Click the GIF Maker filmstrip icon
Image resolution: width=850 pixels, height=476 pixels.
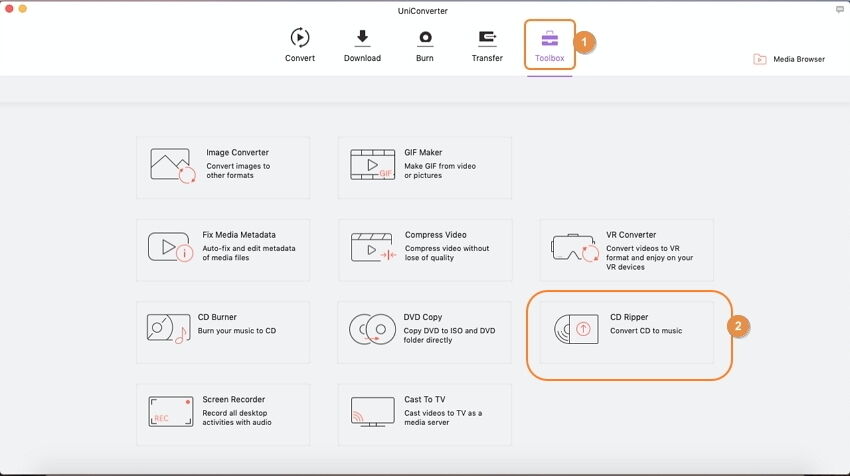pos(372,165)
